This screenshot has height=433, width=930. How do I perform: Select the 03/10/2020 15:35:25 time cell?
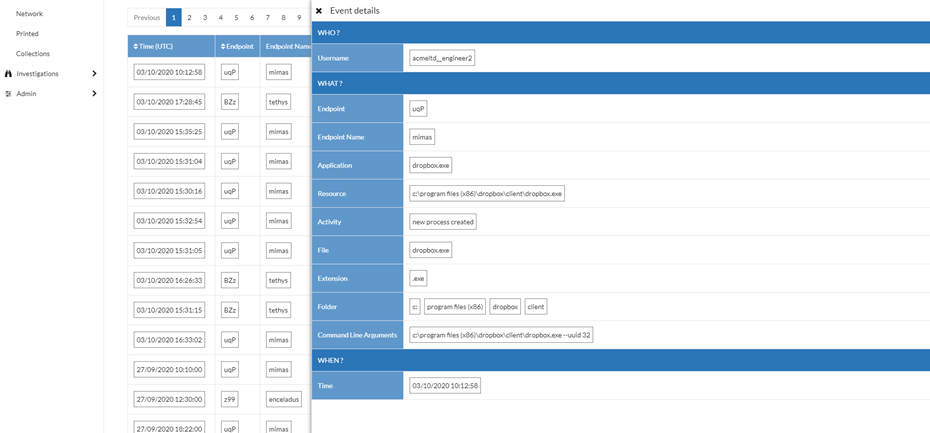170,132
